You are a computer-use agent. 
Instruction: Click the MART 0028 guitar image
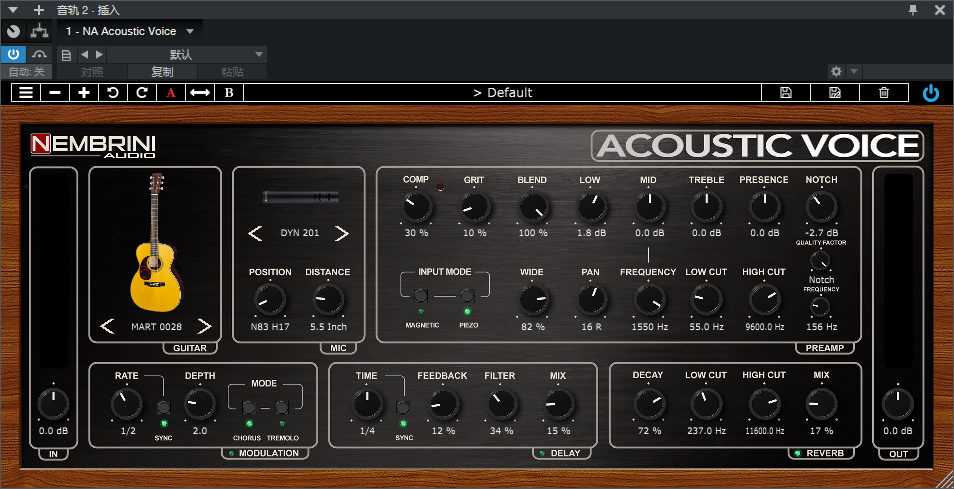pos(155,242)
